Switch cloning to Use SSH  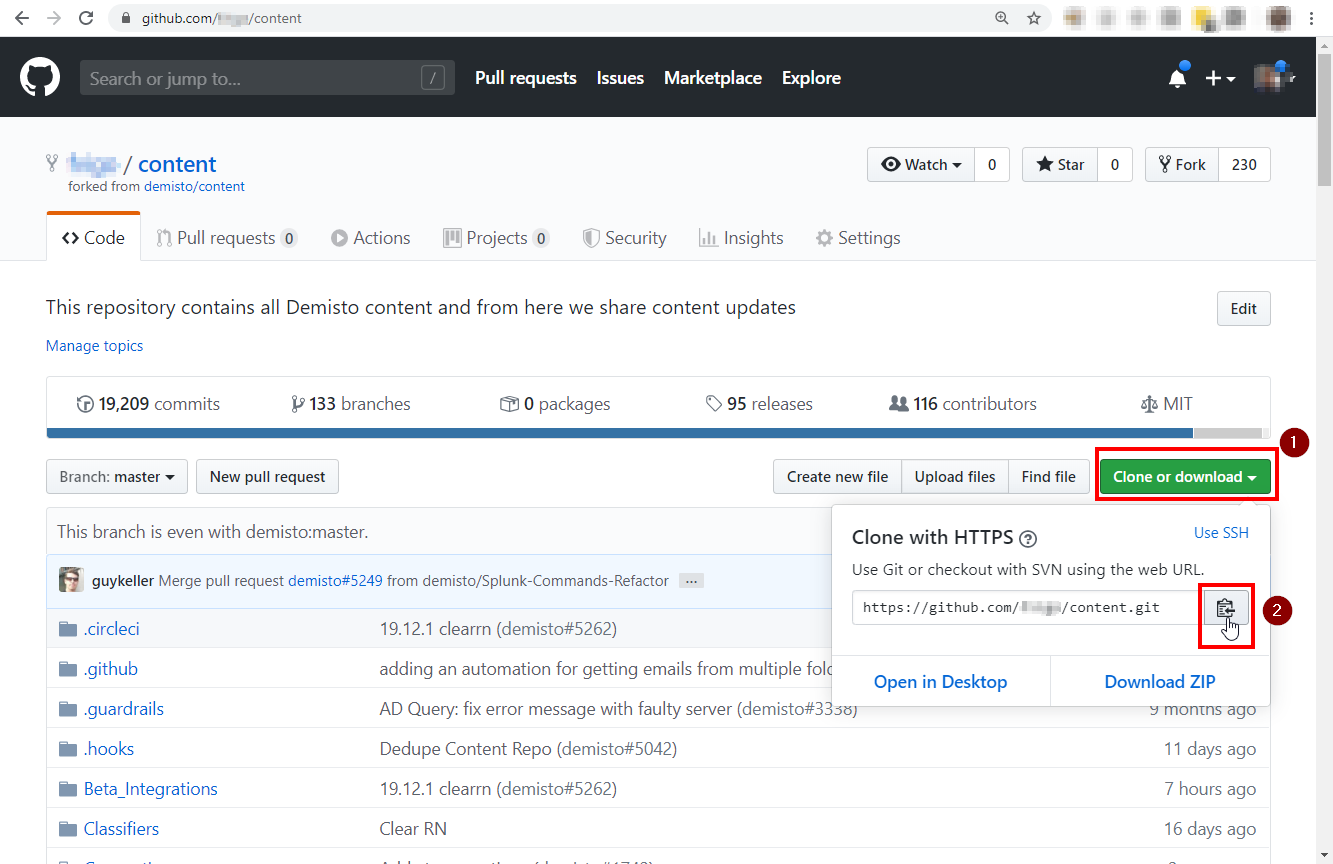coord(1220,532)
